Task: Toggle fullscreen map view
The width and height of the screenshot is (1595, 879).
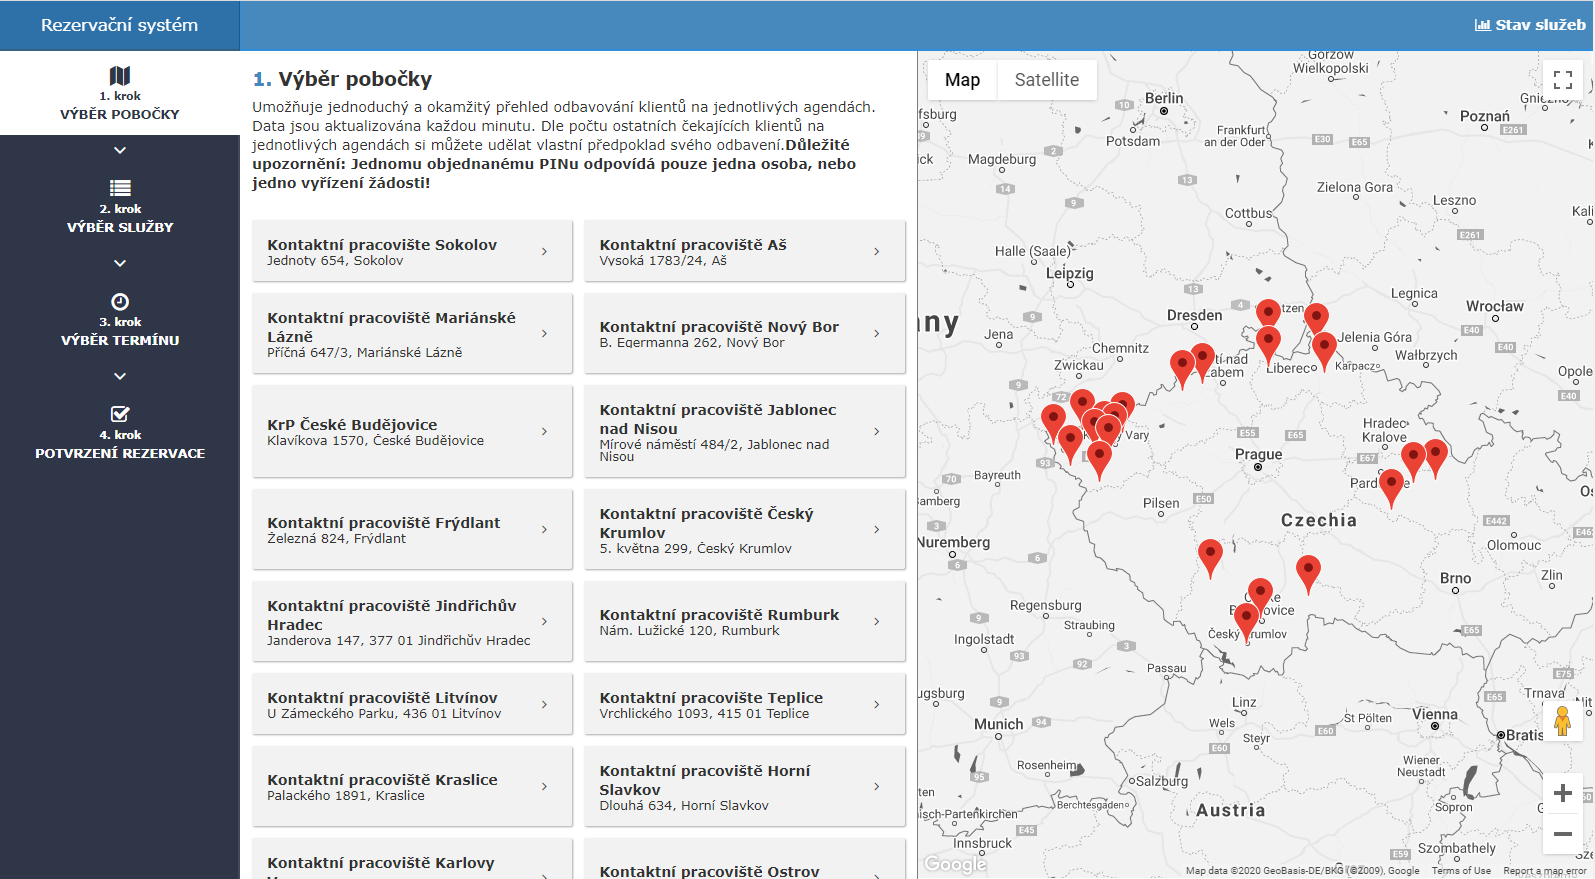Action: (1563, 80)
